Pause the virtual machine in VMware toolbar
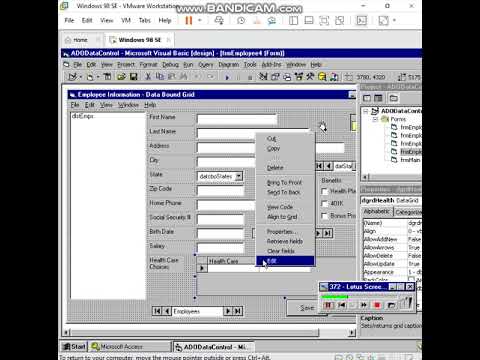Screen dimensions: 480x360 coord(189,20)
